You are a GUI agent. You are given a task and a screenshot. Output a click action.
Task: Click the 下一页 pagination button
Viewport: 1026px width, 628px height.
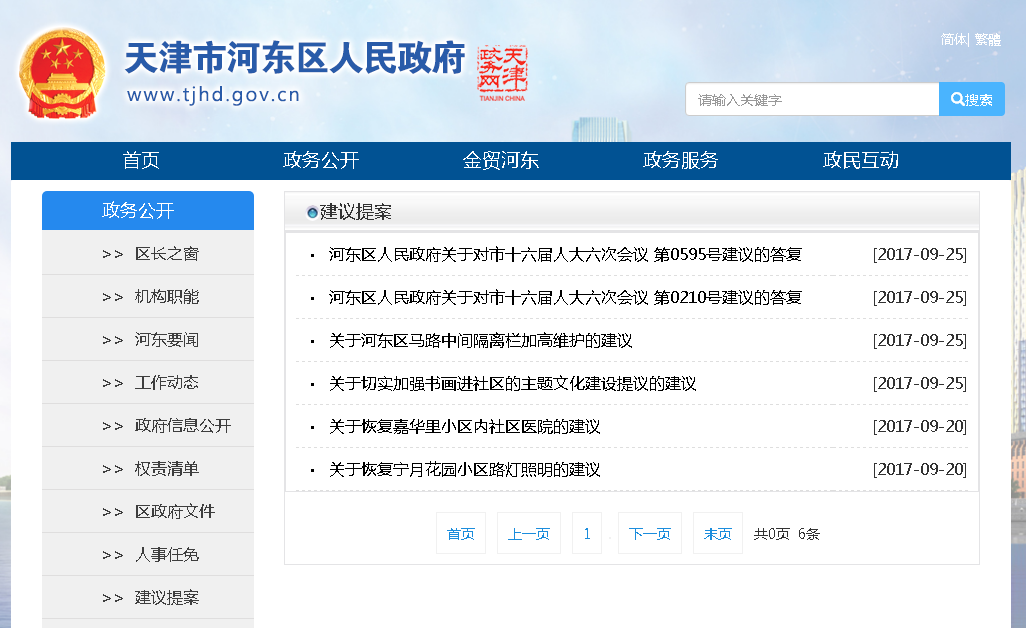(649, 534)
